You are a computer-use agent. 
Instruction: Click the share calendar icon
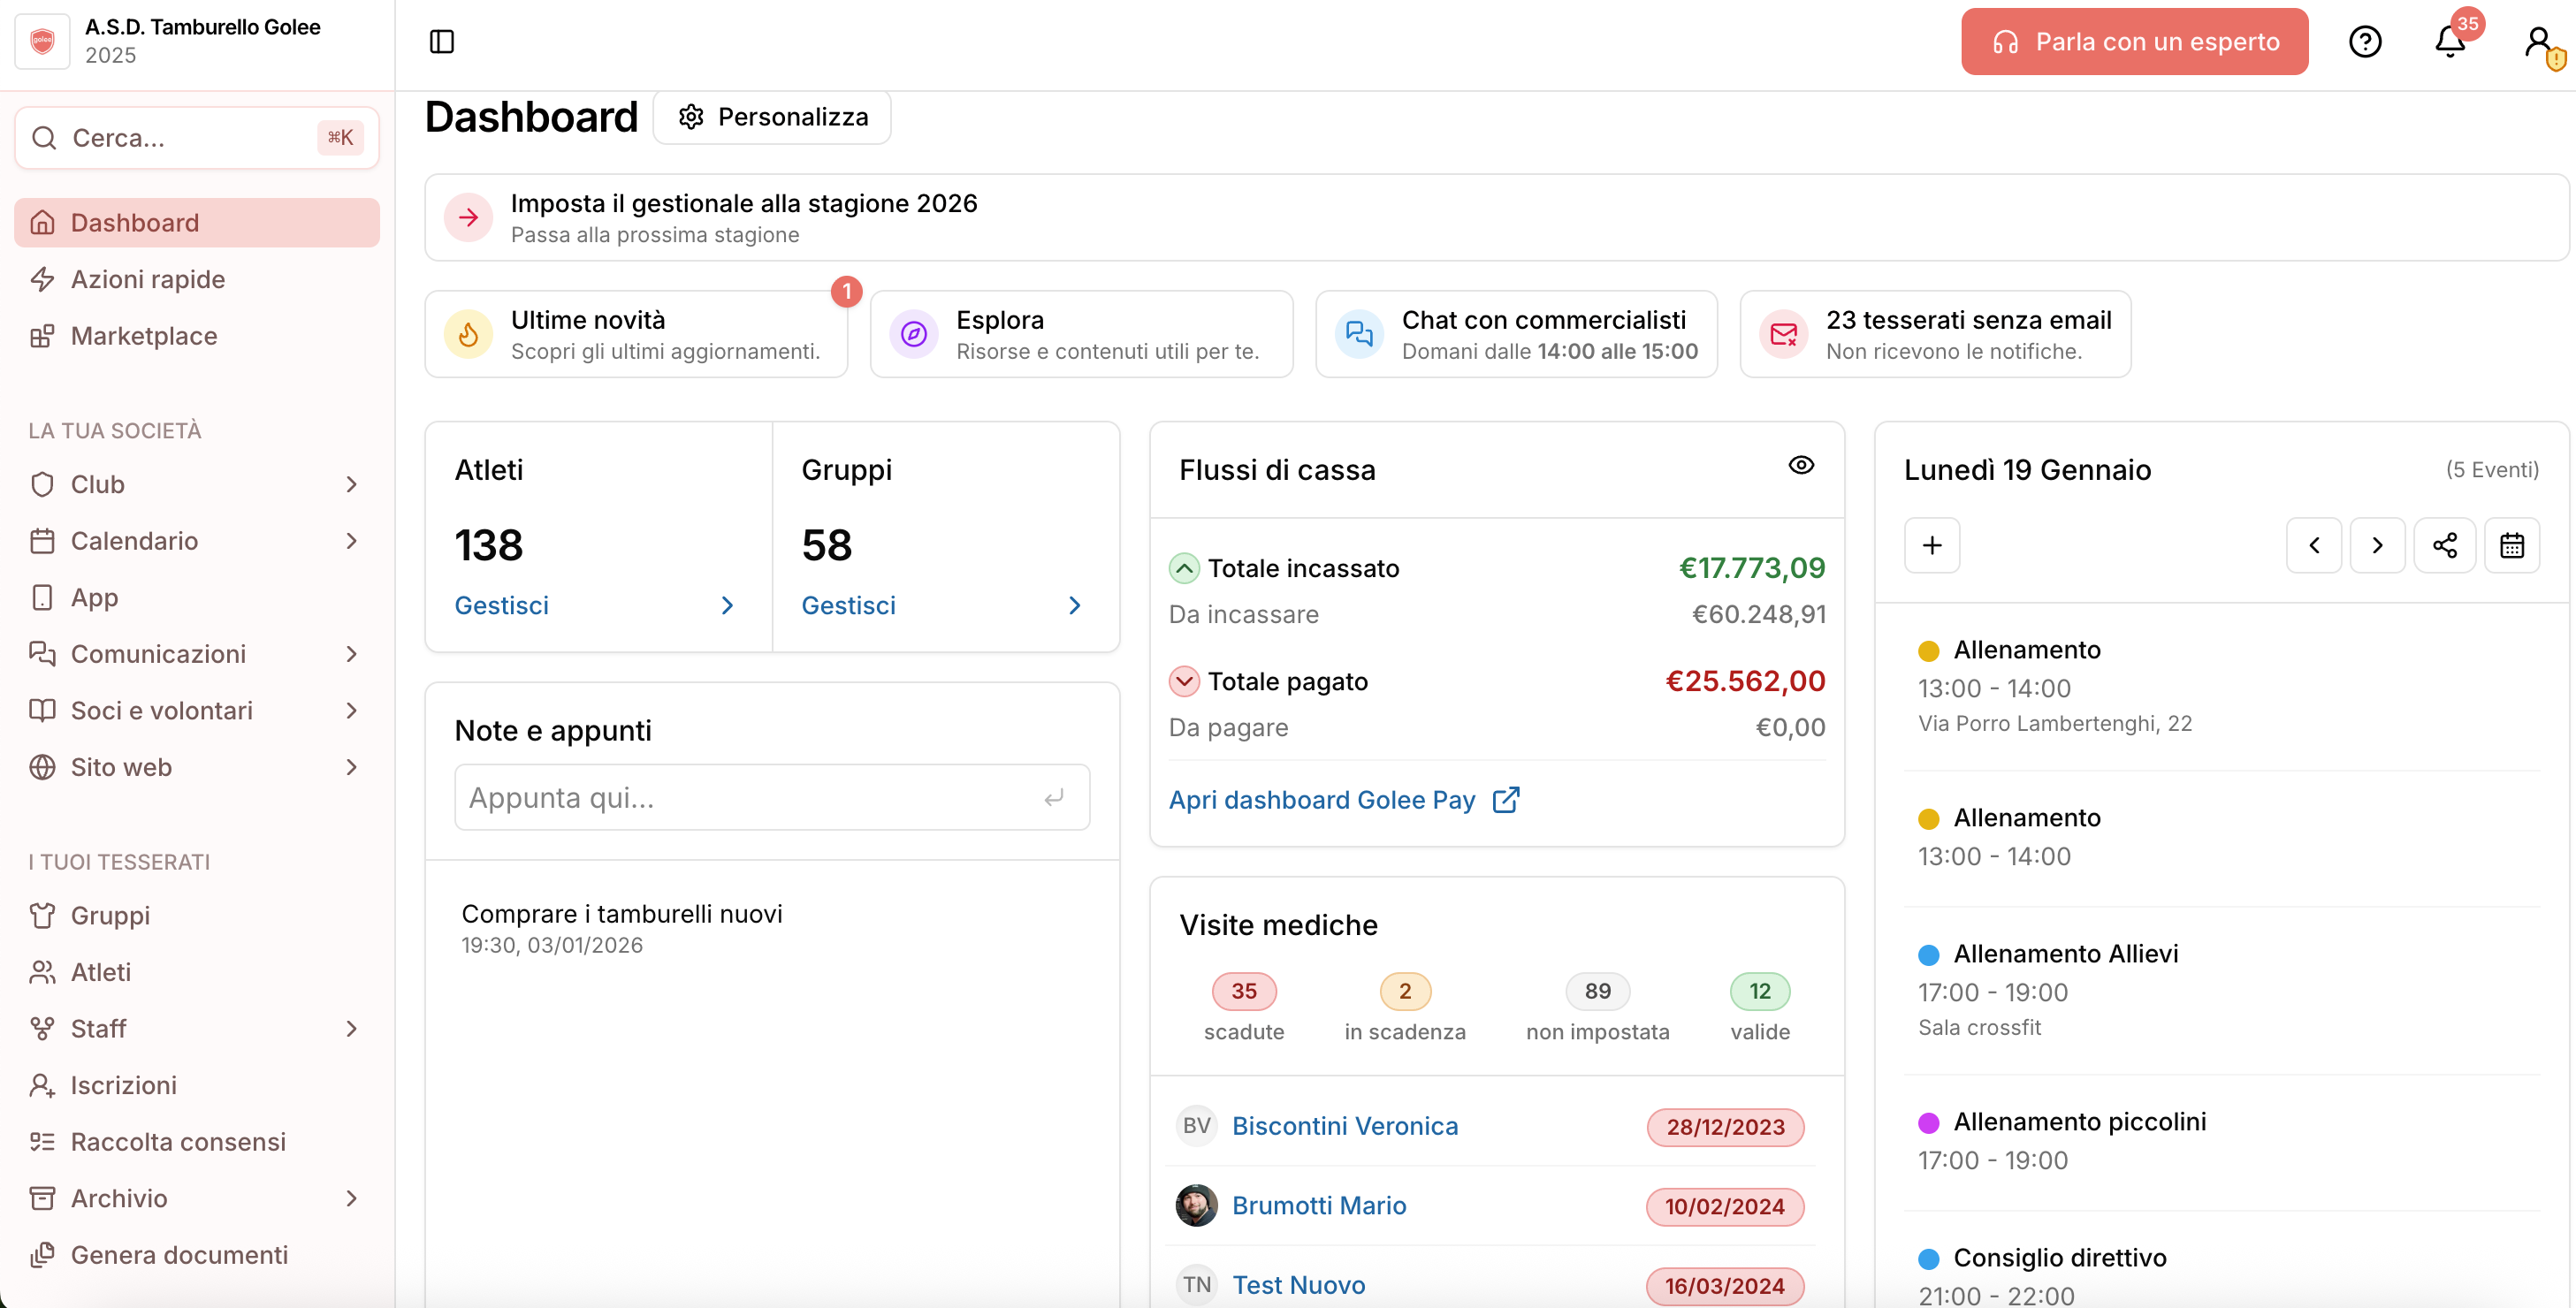tap(2444, 545)
